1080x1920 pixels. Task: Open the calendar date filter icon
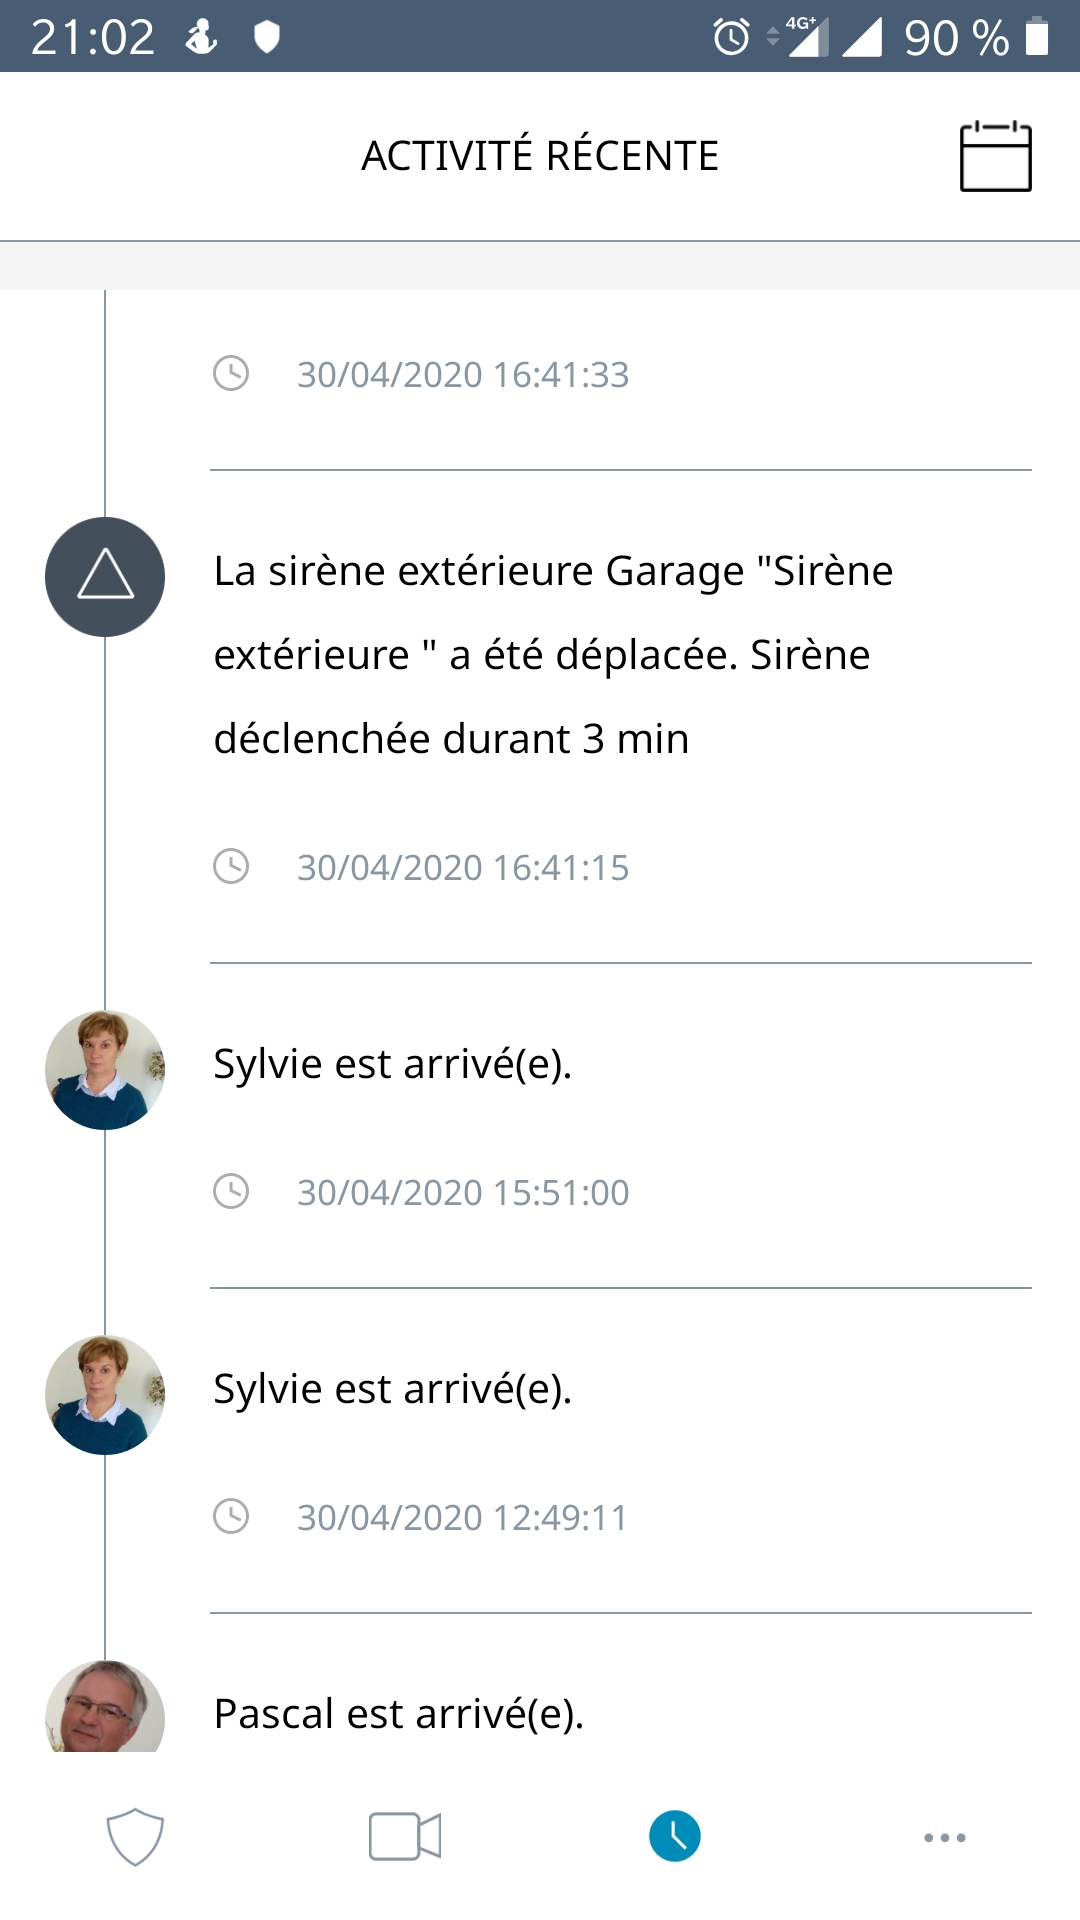(995, 156)
